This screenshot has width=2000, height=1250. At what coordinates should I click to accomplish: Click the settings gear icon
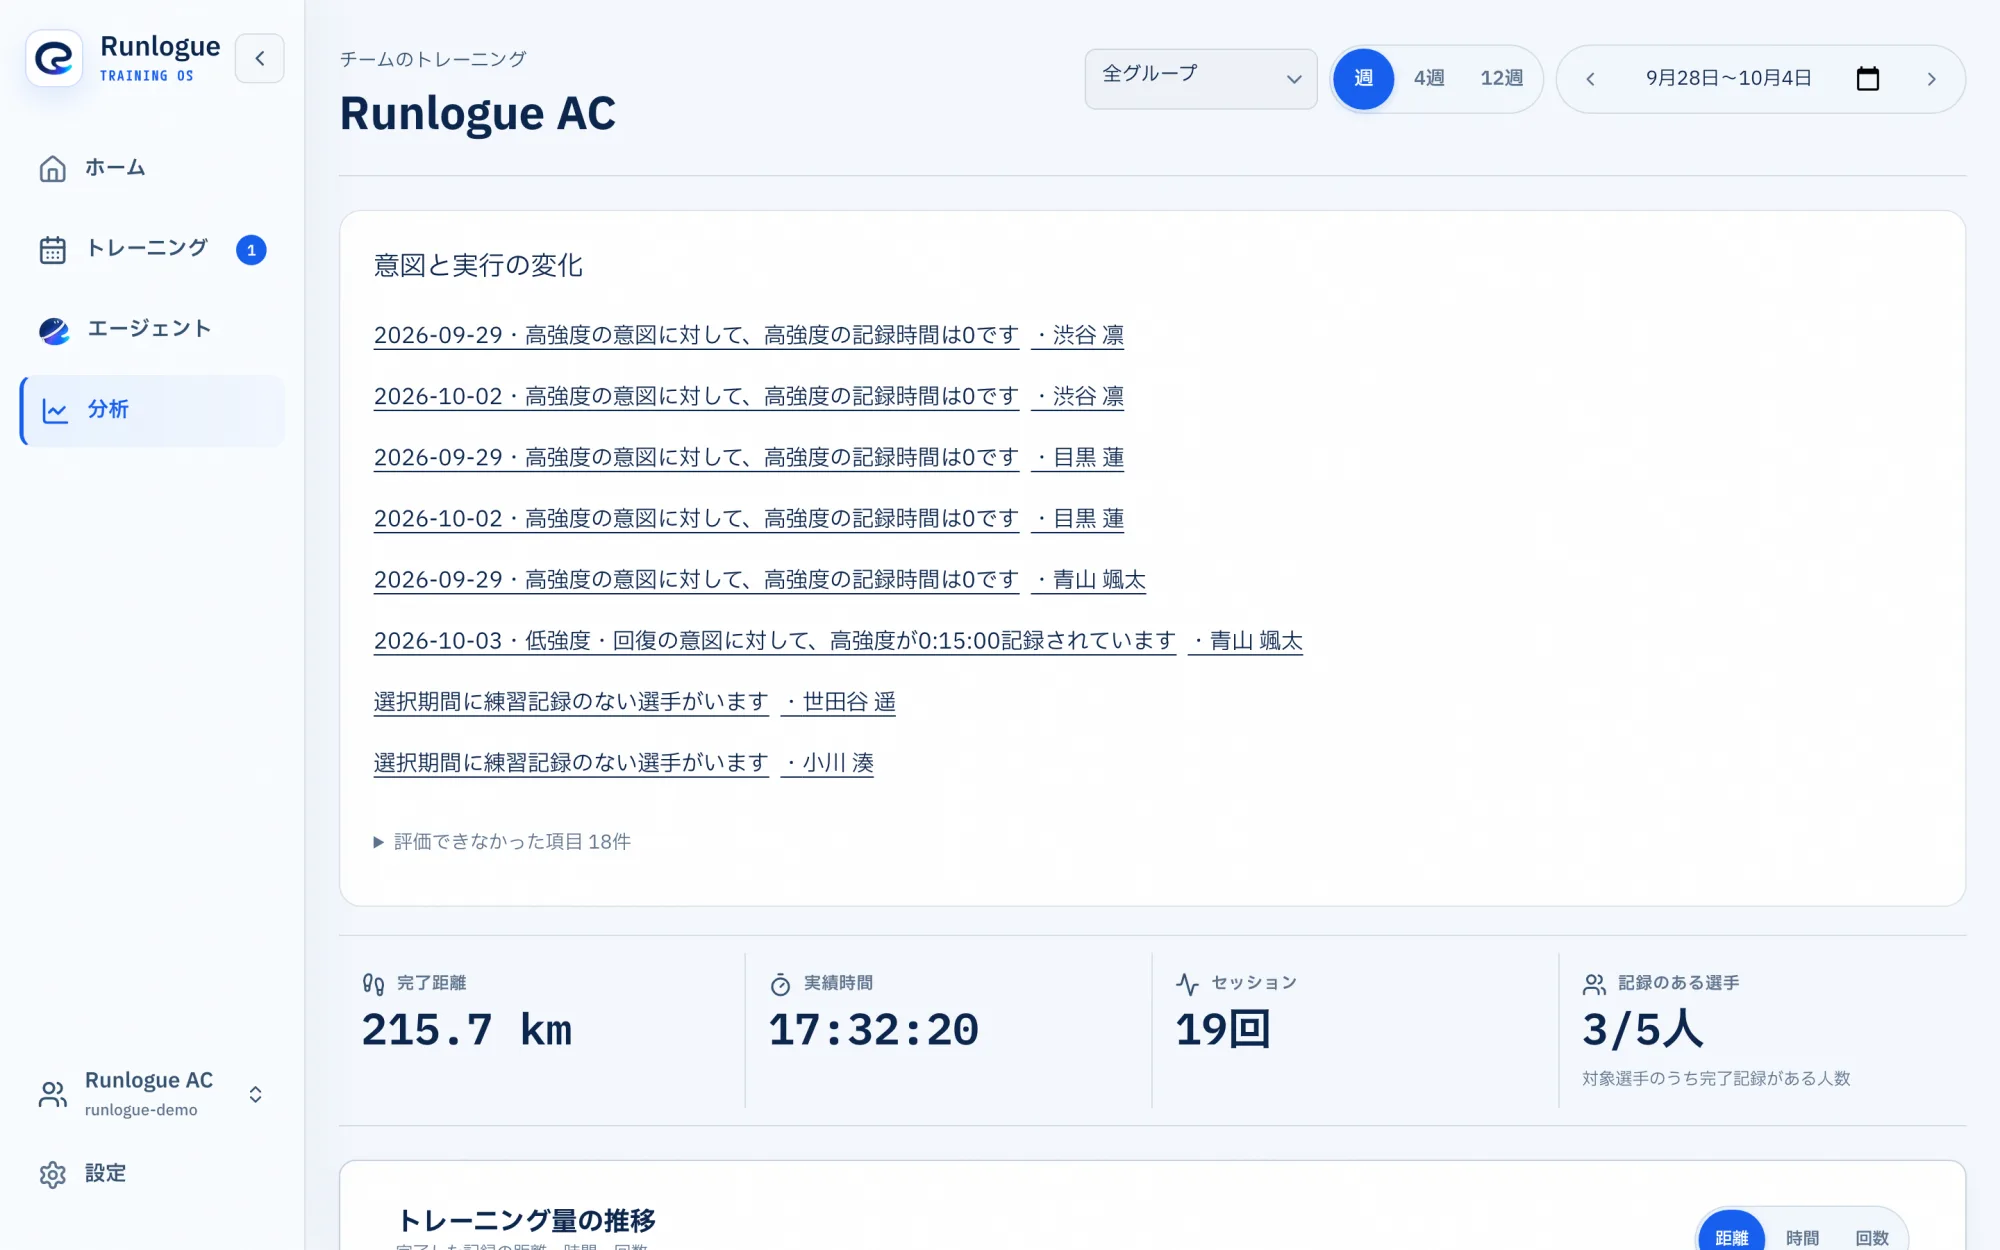[x=53, y=1174]
